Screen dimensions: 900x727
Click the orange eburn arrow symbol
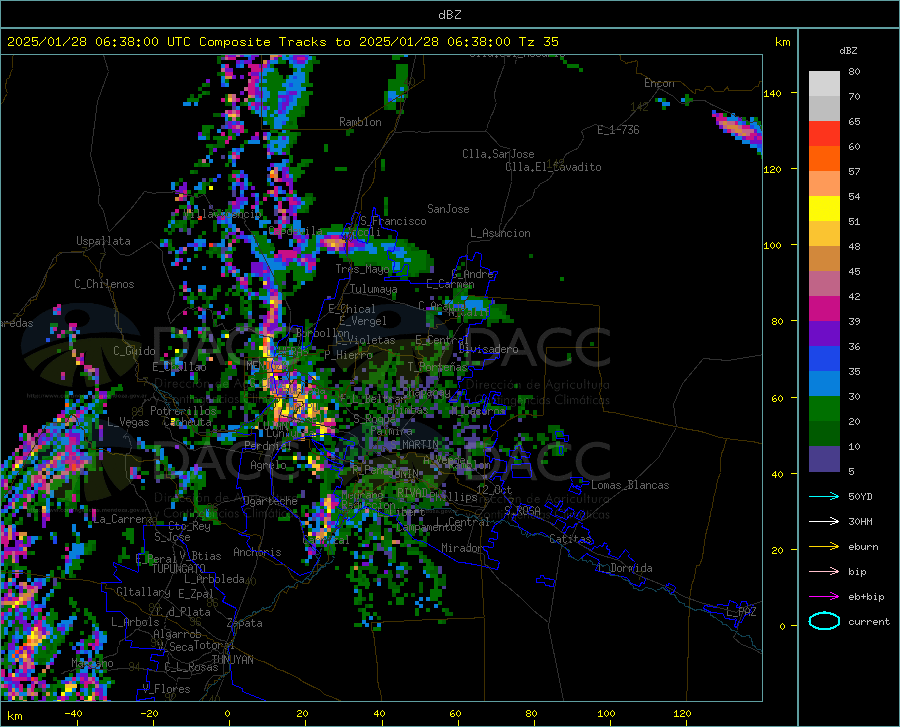[x=824, y=547]
